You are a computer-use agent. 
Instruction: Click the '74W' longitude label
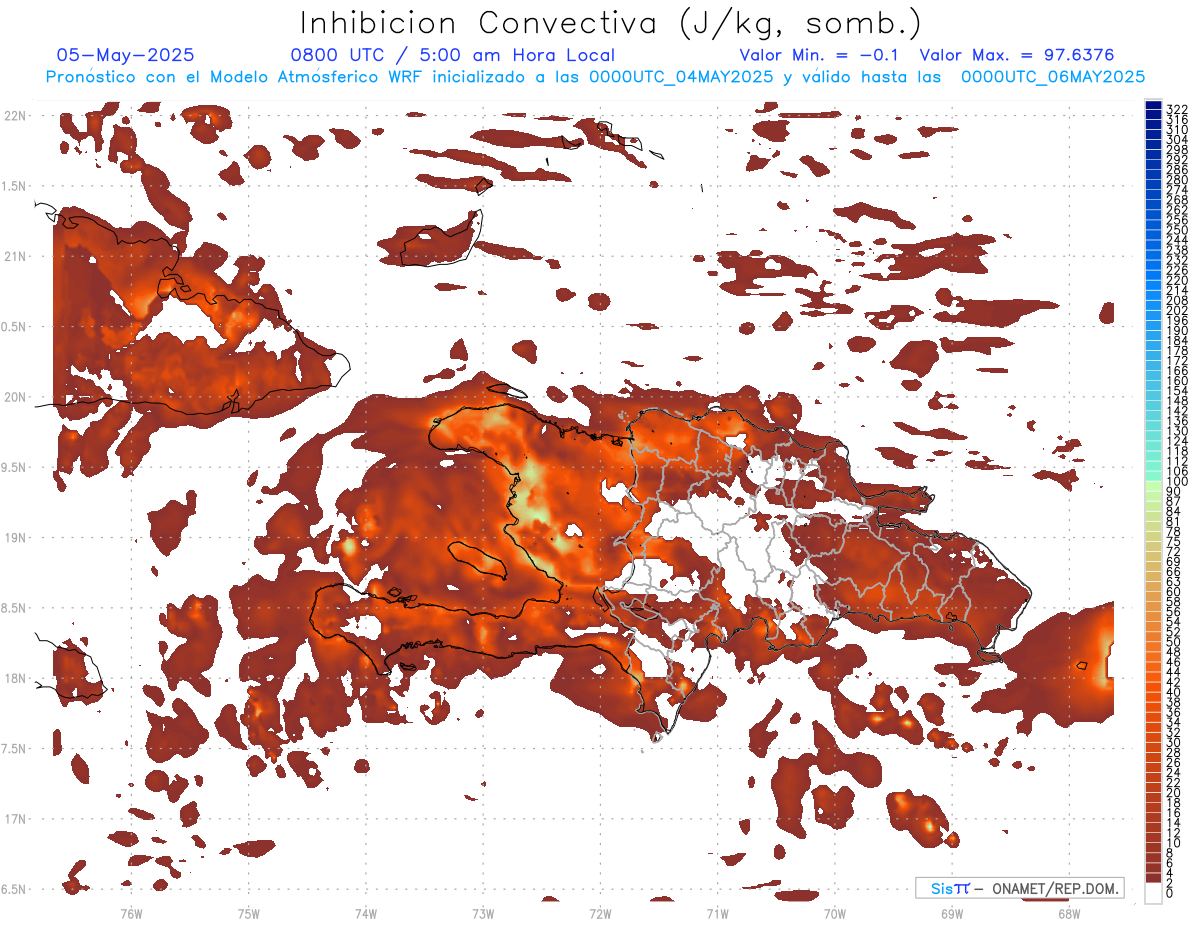pyautogui.click(x=366, y=913)
